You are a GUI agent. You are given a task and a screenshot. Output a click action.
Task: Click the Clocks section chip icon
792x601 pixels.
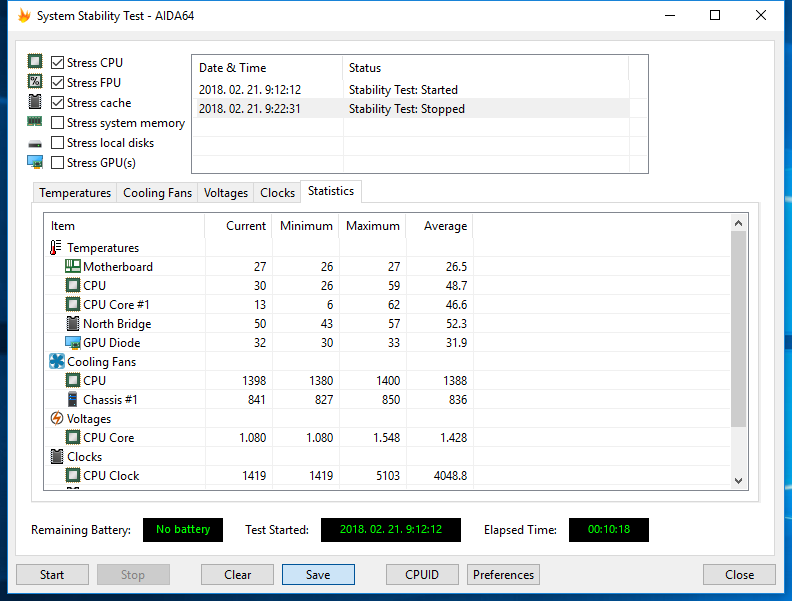[x=57, y=457]
